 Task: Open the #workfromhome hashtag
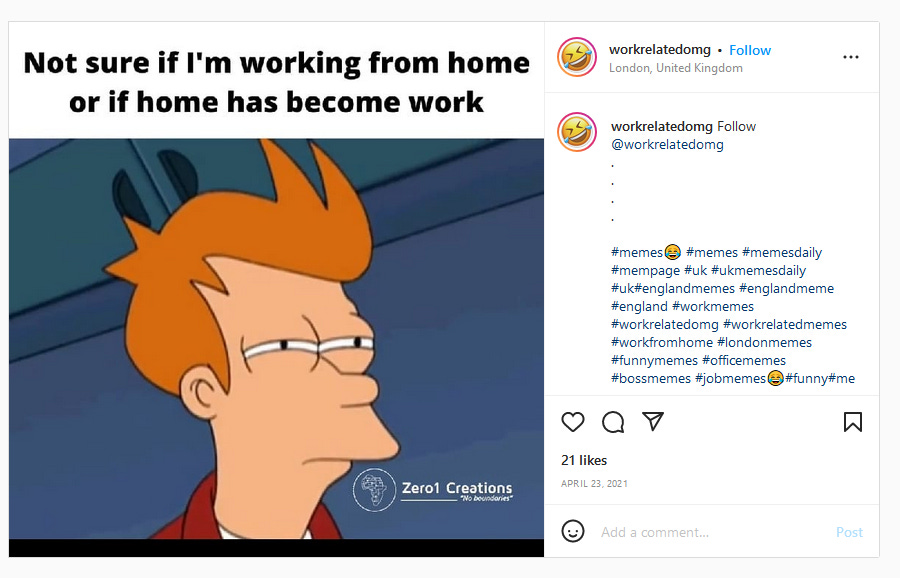(662, 342)
